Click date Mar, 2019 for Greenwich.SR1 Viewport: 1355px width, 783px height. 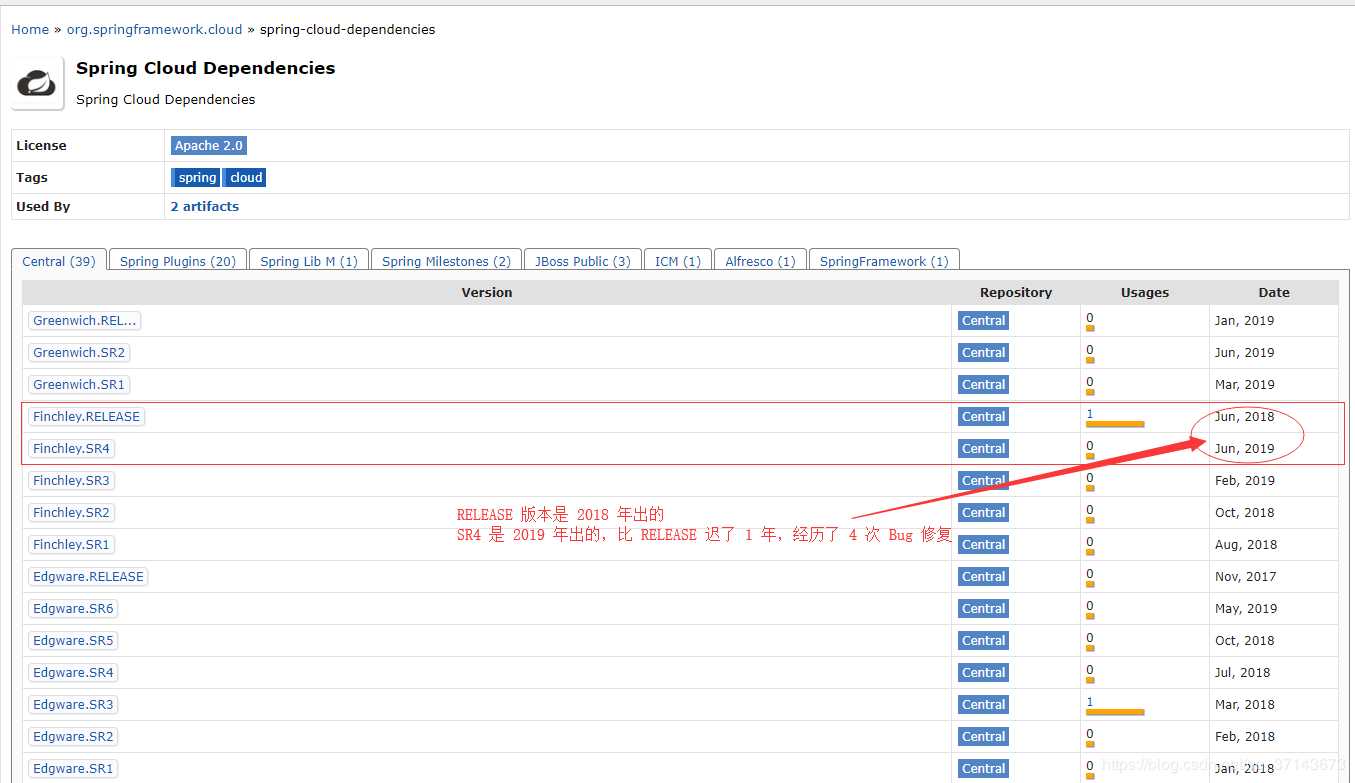tap(1244, 385)
